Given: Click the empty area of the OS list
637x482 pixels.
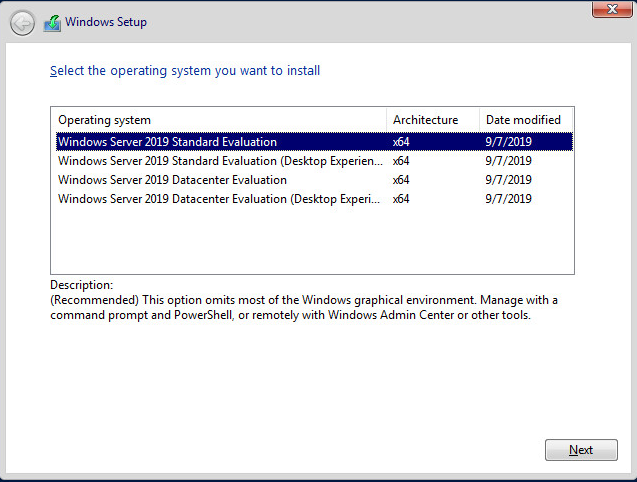Looking at the screenshot, I should (x=310, y=242).
